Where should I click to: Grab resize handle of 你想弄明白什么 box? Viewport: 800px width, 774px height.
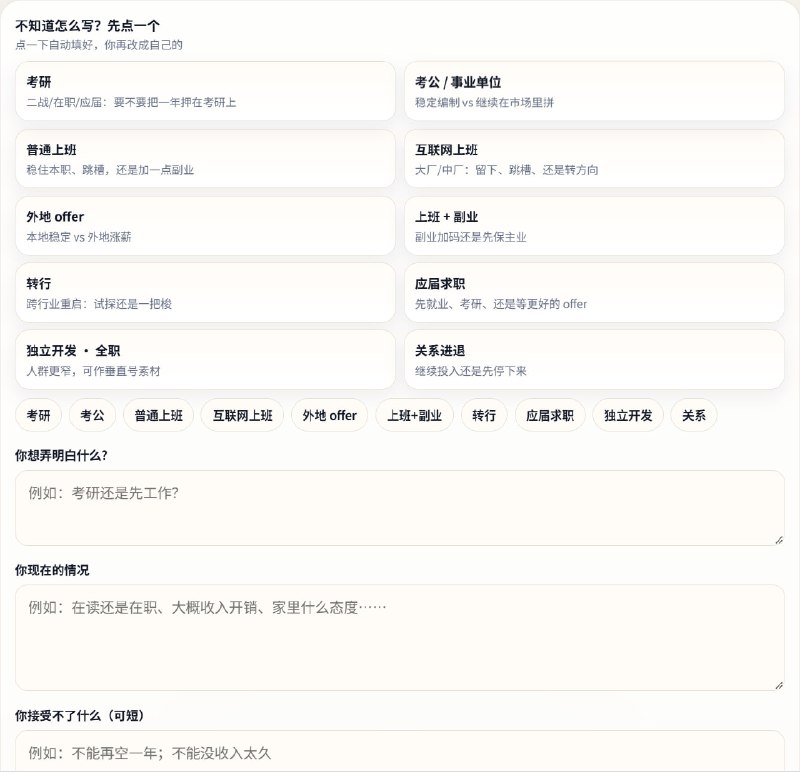click(779, 540)
